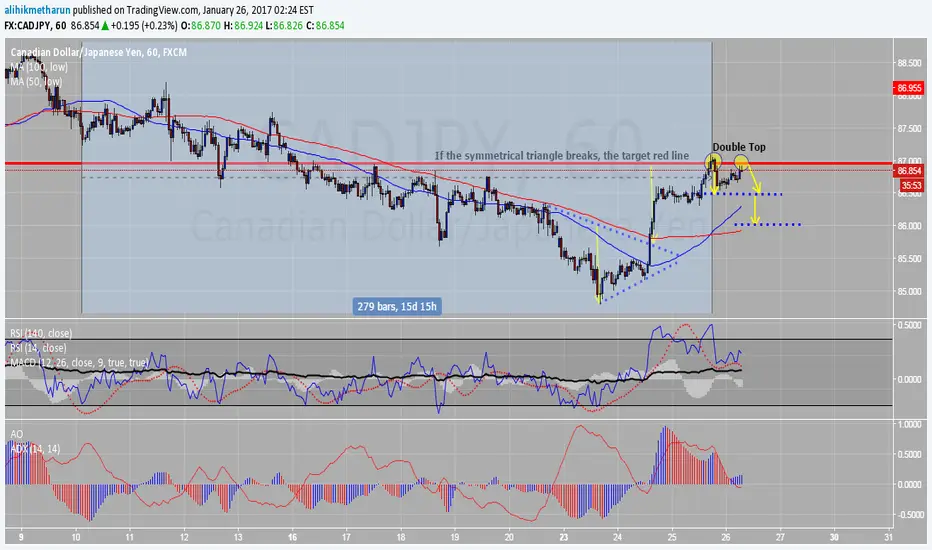Click the 35:53 bar countdown tag
The height and width of the screenshot is (550, 932).
pos(912,186)
